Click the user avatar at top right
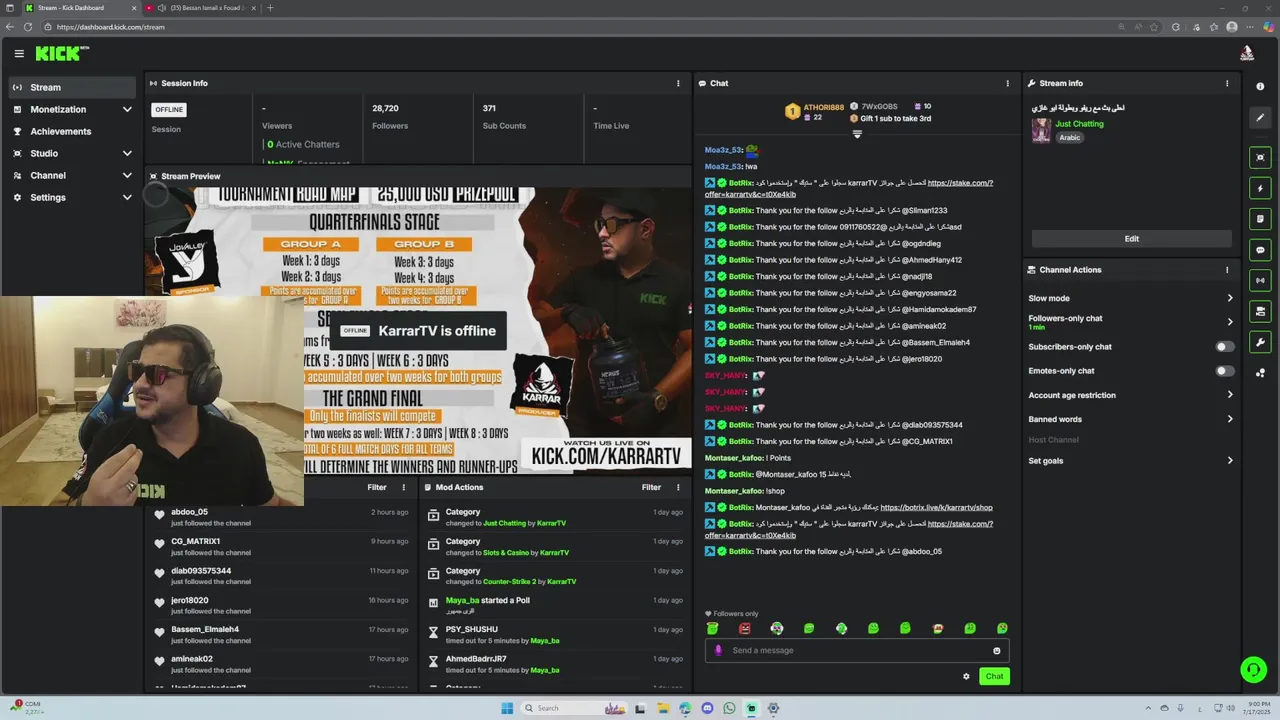 [1246, 53]
